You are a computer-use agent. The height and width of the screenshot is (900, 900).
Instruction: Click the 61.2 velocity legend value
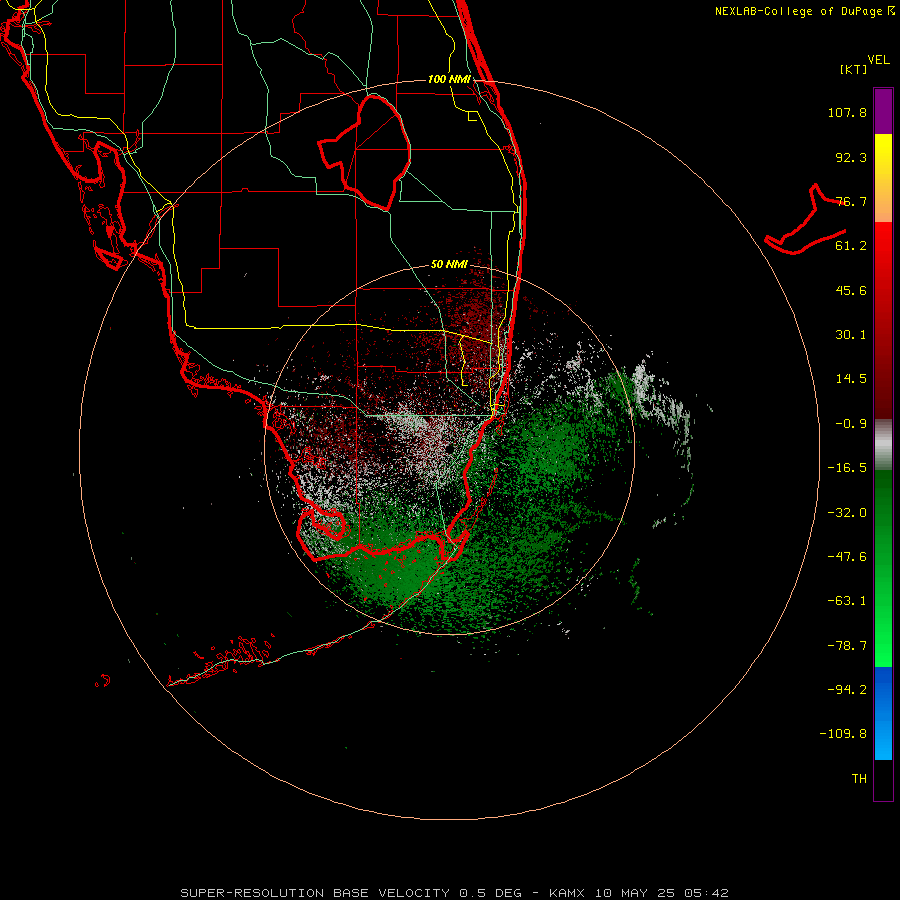coord(851,246)
